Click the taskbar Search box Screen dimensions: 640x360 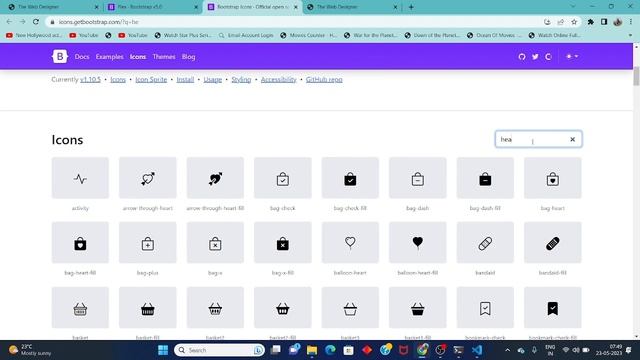coord(220,350)
